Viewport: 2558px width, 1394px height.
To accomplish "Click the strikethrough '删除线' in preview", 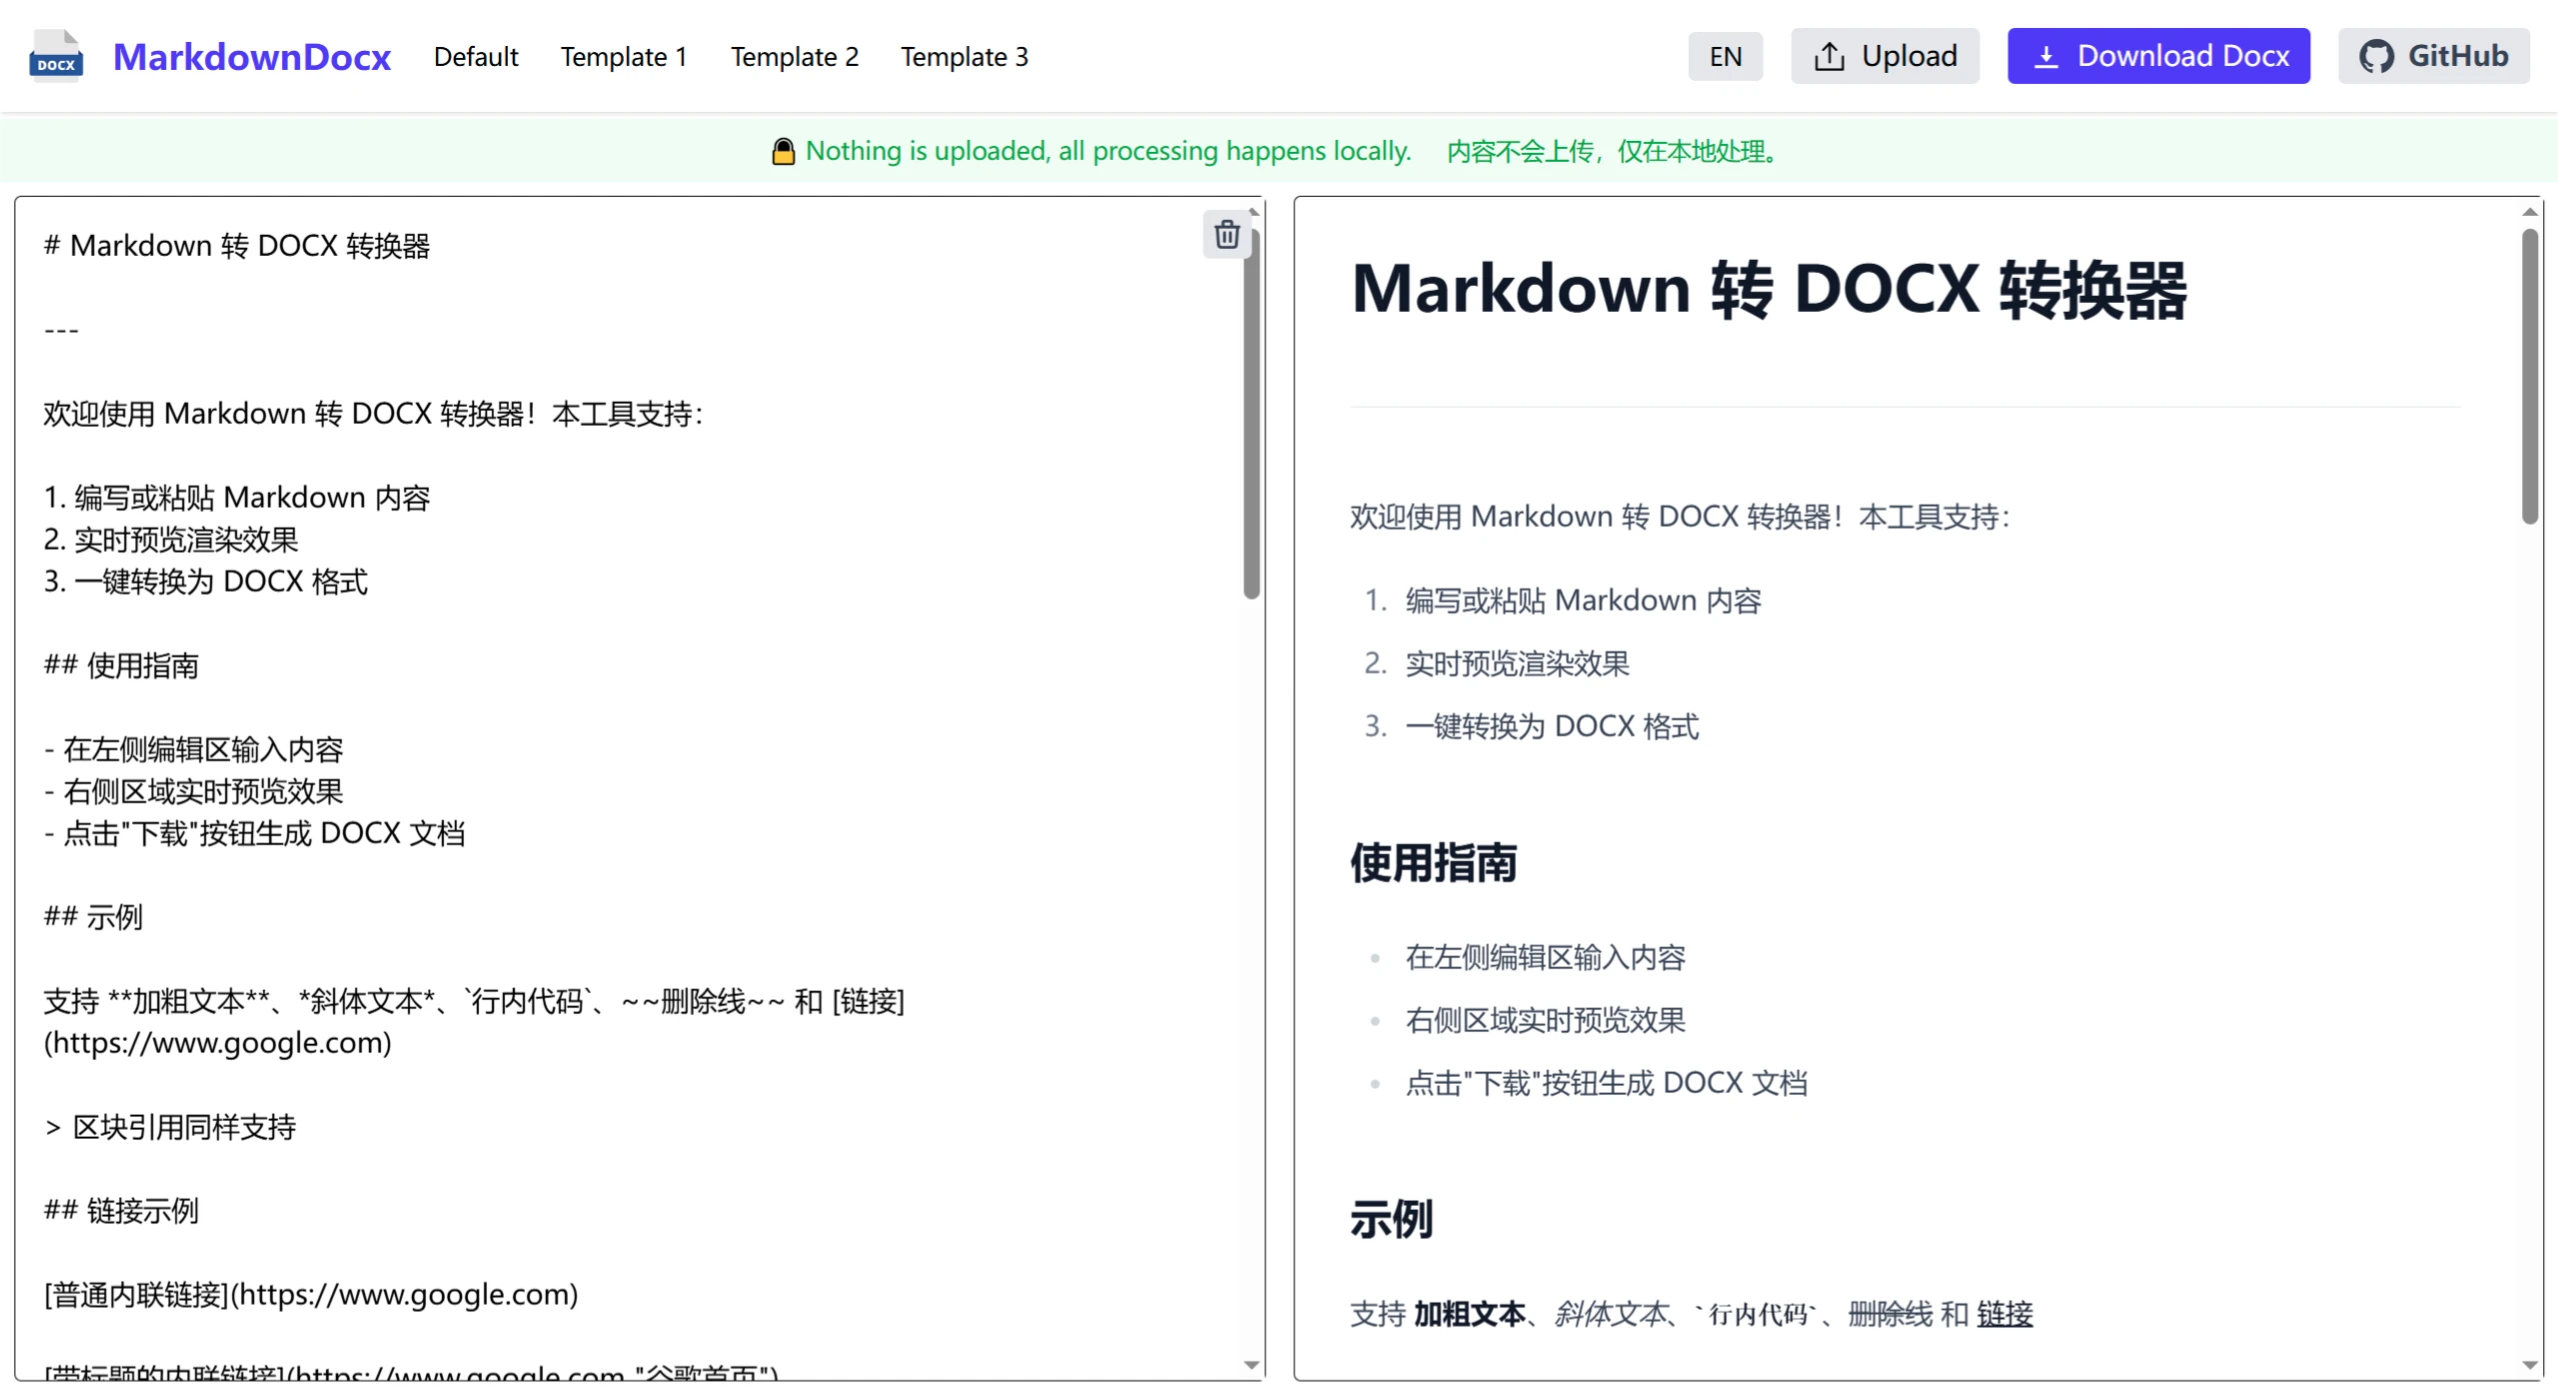I will tap(1890, 1313).
